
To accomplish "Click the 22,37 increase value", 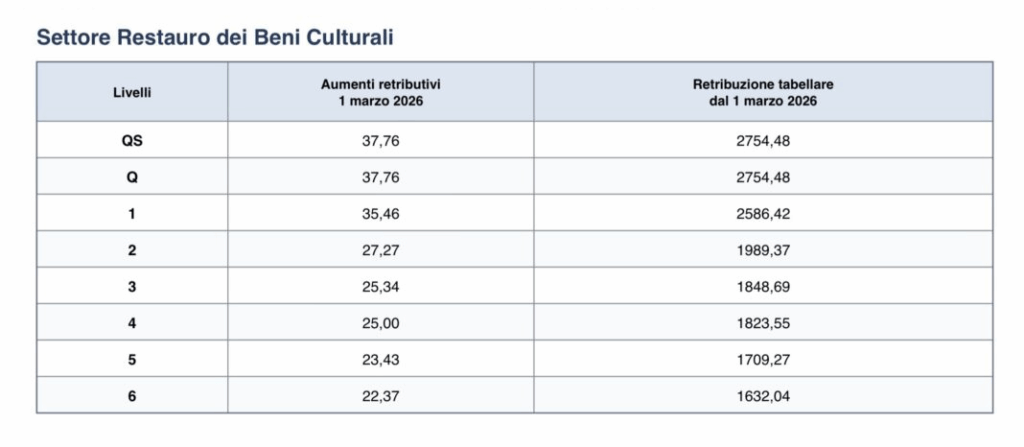I will tap(381, 394).
